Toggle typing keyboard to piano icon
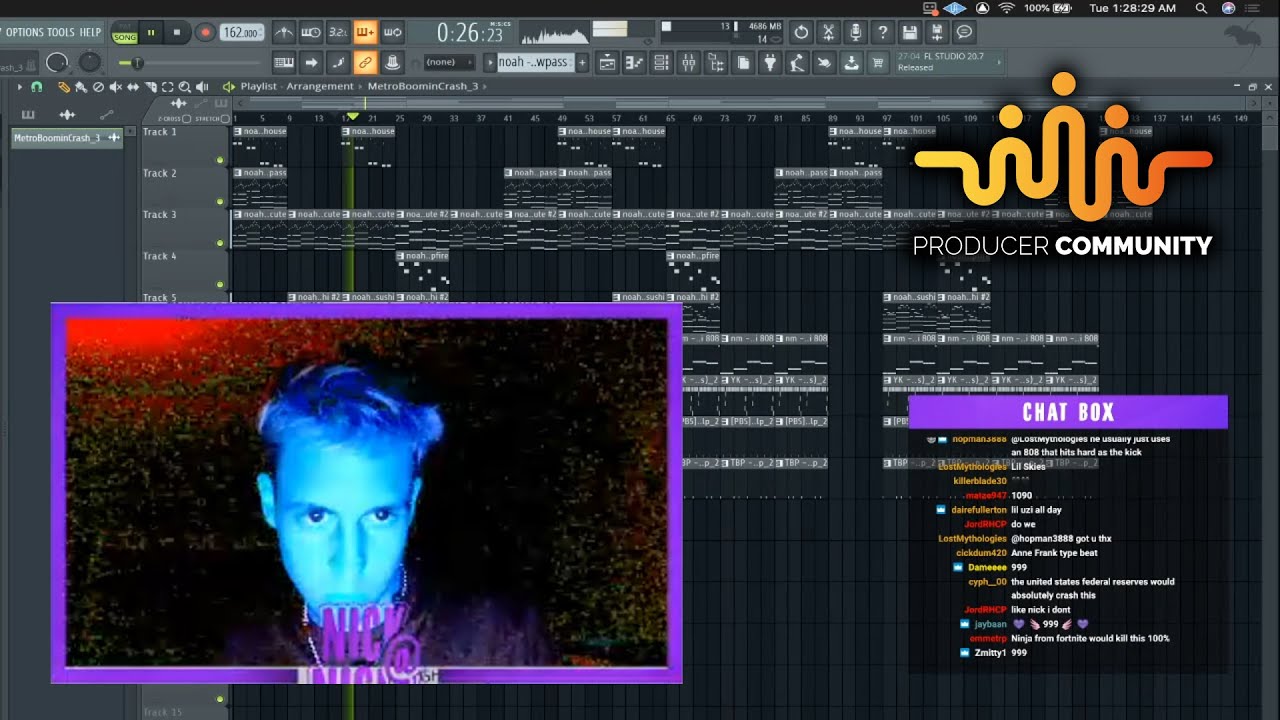 pos(284,62)
